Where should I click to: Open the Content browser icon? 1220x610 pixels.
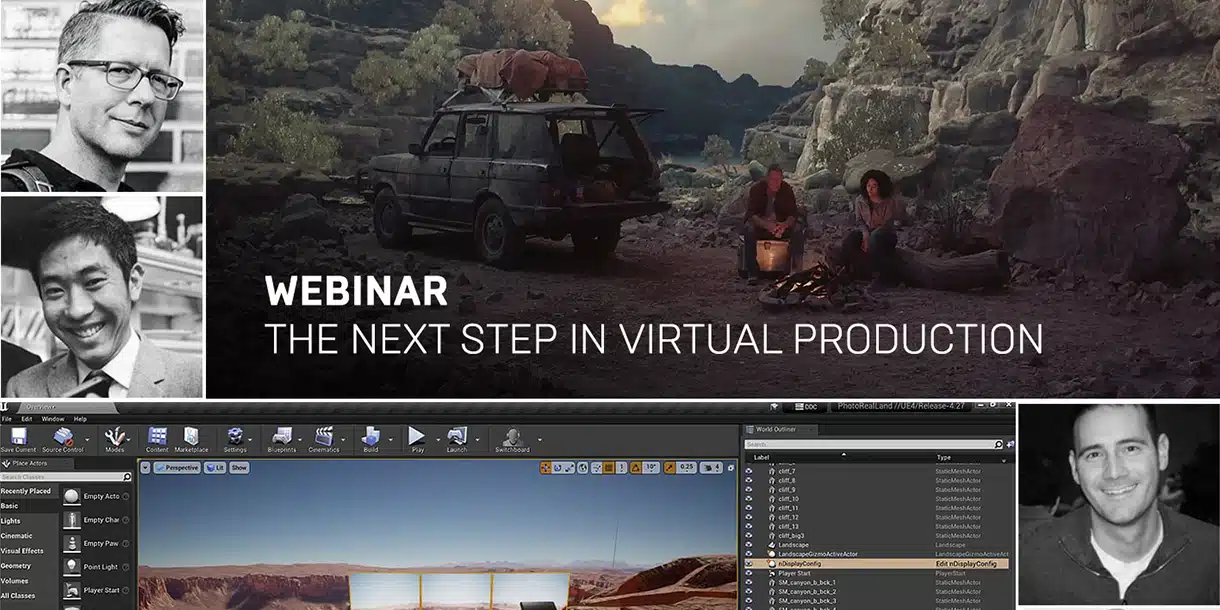157,436
